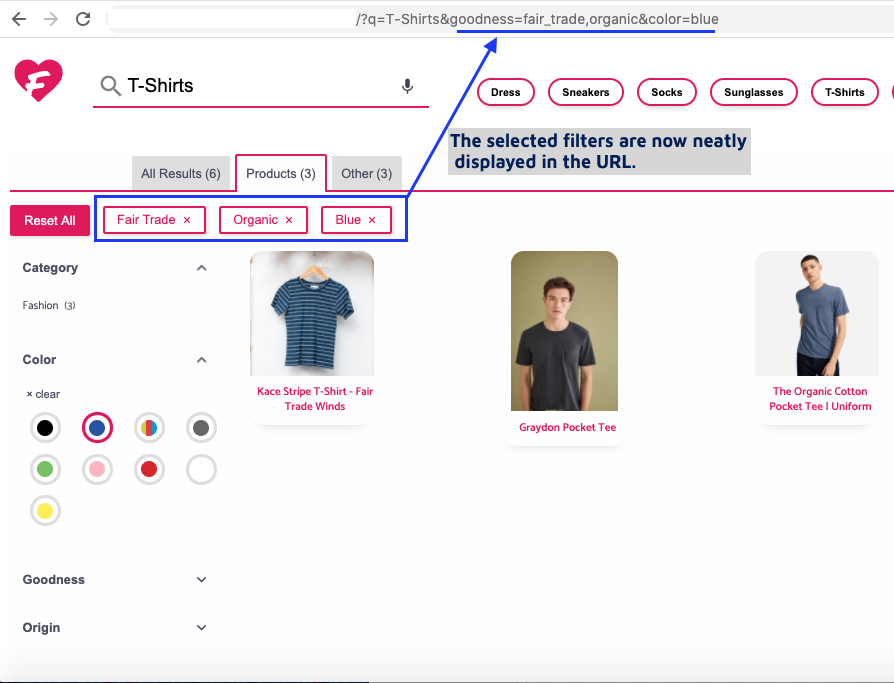Switch to the Other tab
Image resolution: width=894 pixels, height=683 pixels.
(366, 173)
